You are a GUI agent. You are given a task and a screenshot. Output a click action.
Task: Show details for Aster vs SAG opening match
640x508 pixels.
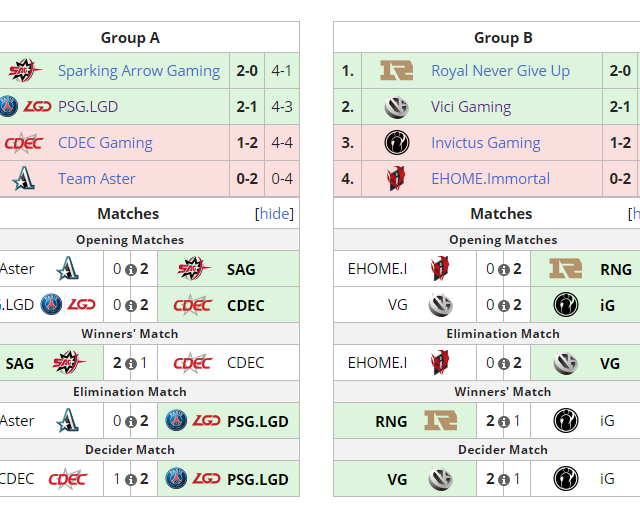131,270
